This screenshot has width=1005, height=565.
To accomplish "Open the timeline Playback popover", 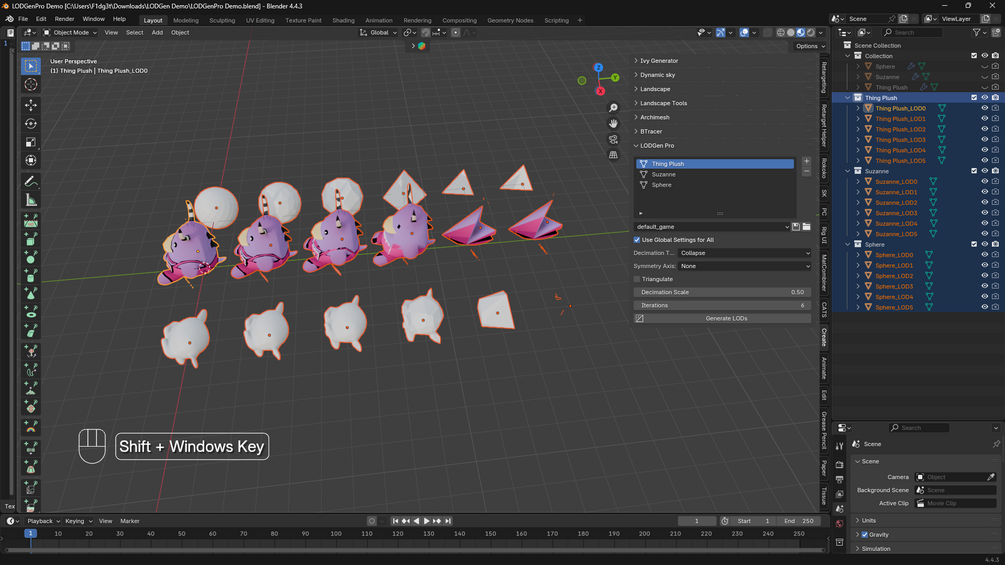I will click(x=43, y=521).
